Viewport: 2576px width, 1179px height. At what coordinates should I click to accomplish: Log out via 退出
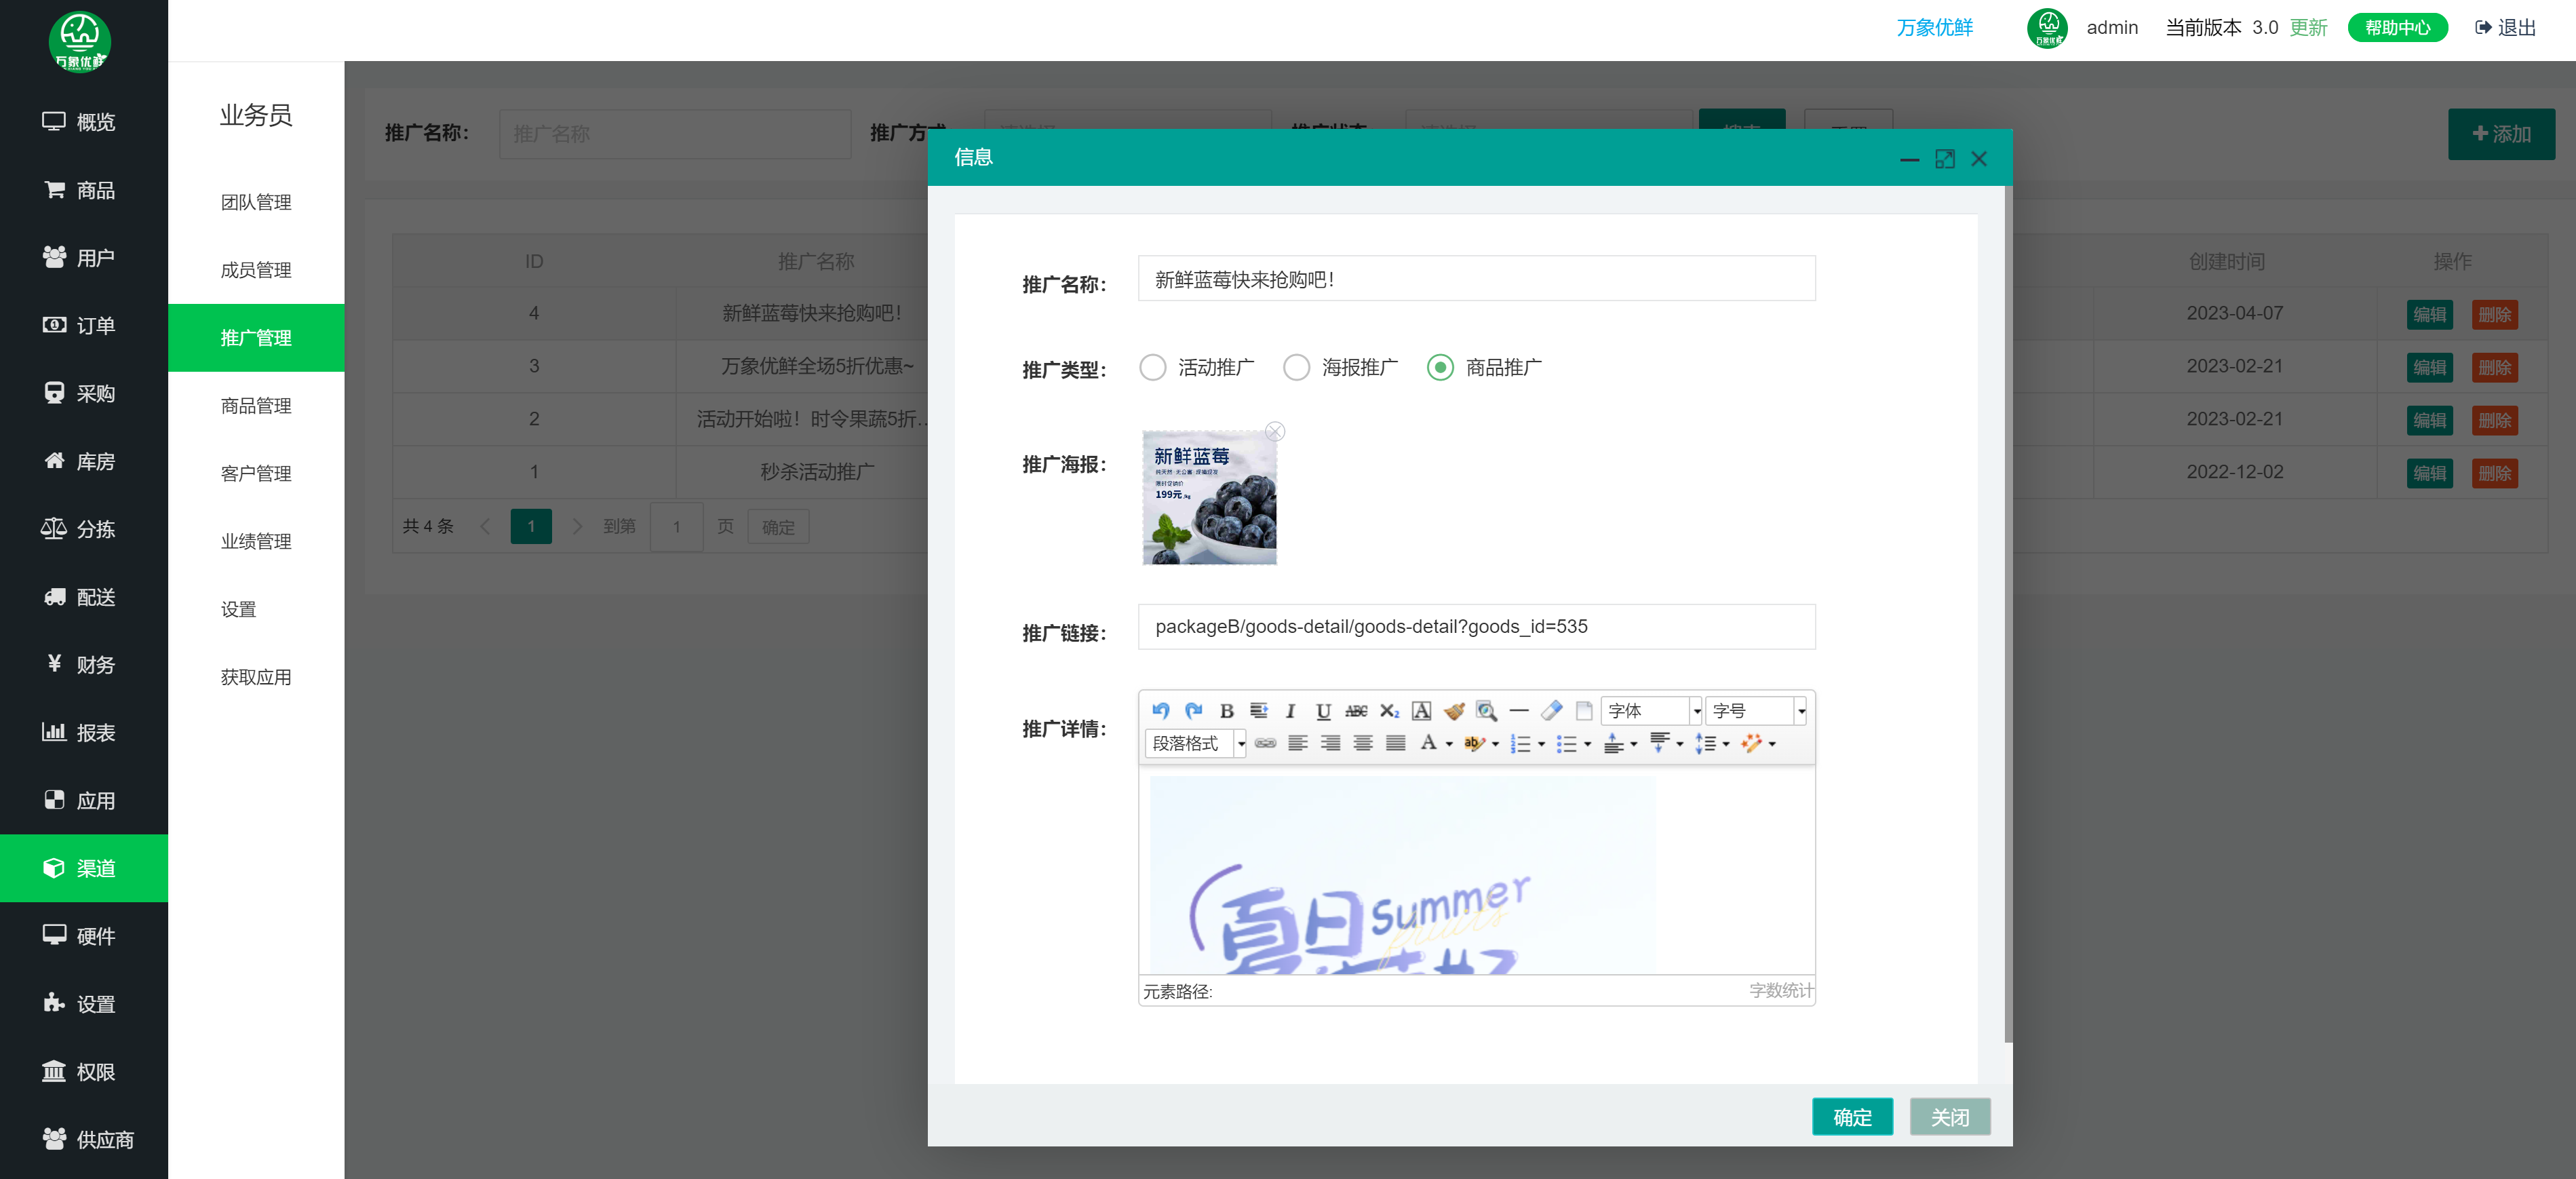[2506, 28]
